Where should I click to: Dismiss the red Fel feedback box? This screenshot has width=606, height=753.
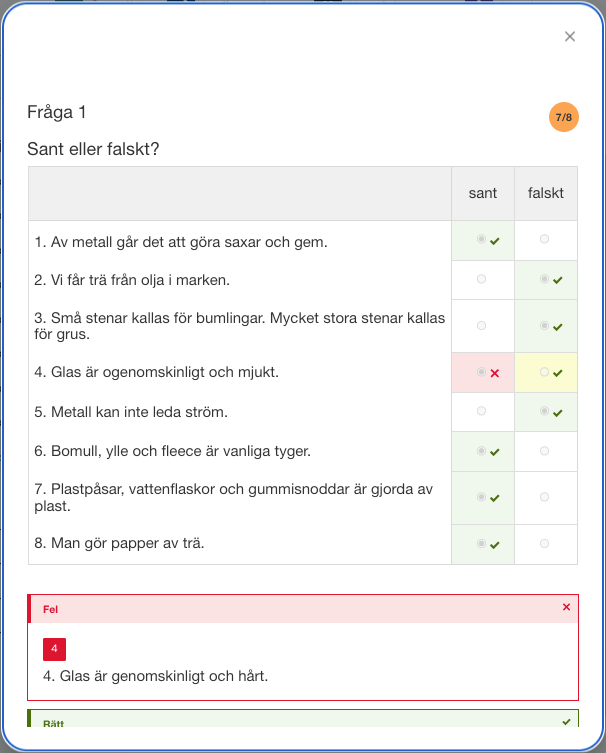[566, 607]
